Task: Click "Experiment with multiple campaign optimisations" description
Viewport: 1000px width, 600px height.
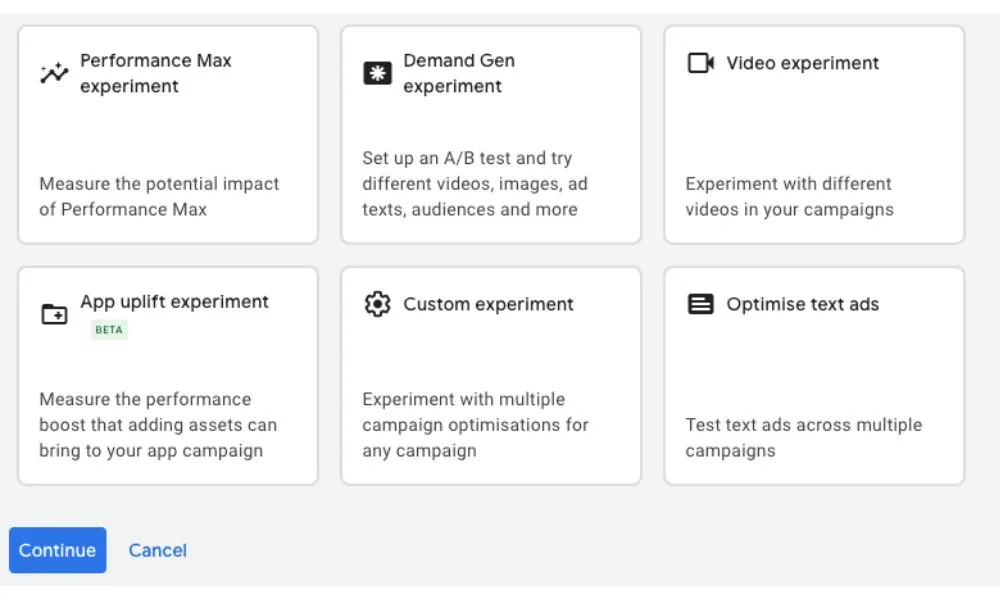Action: (475, 425)
